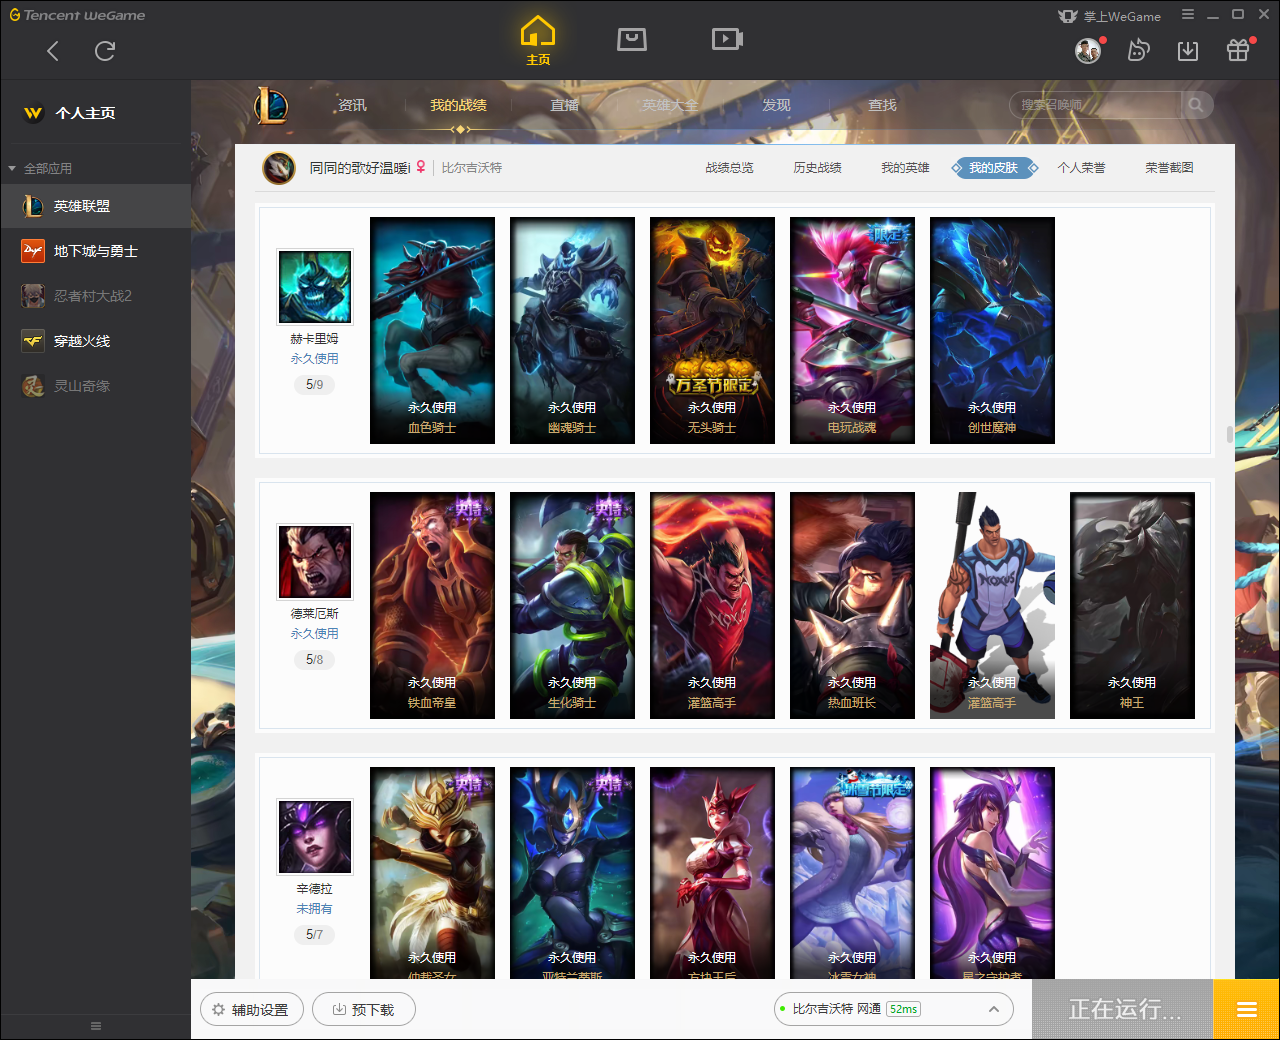This screenshot has height=1040, width=1280.
Task: Open the 无头骑士 skin card
Action: (712, 330)
